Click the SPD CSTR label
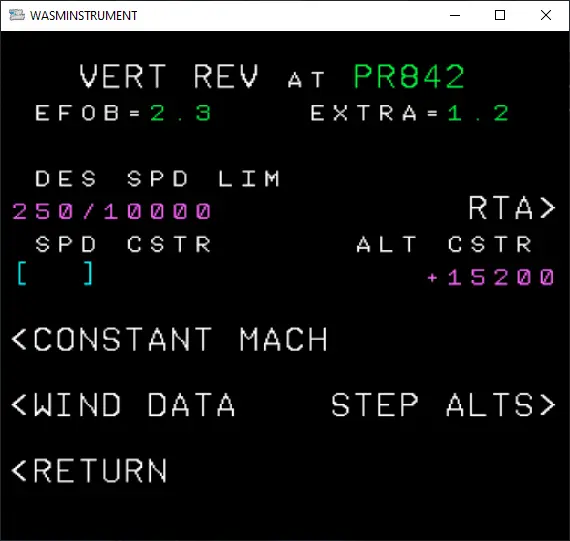570x541 pixels. (x=123, y=244)
